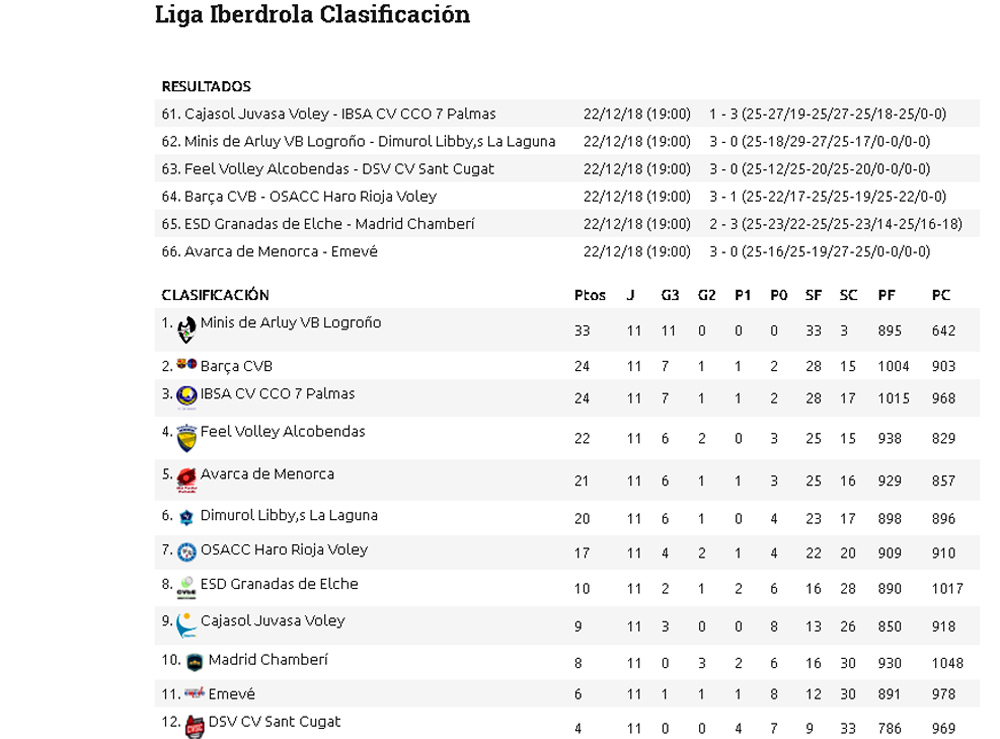The image size is (1000, 739).
Task: Click the RESULTADOS section title
Action: (206, 87)
